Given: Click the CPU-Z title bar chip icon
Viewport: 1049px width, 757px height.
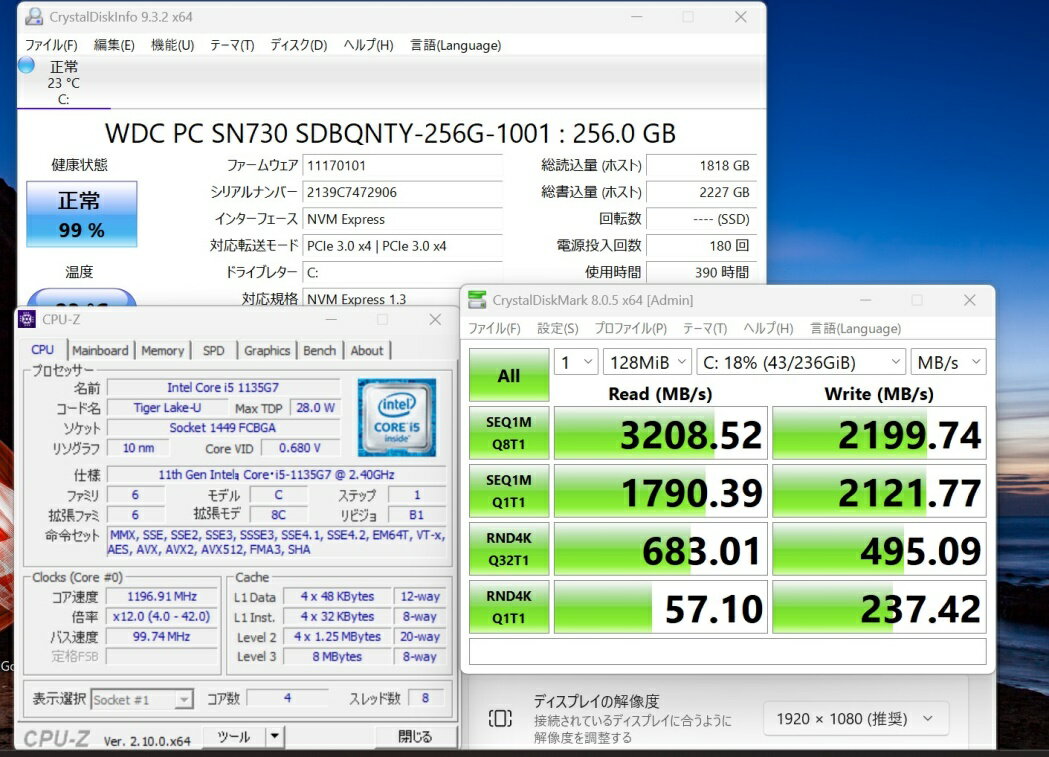Looking at the screenshot, I should (27, 320).
